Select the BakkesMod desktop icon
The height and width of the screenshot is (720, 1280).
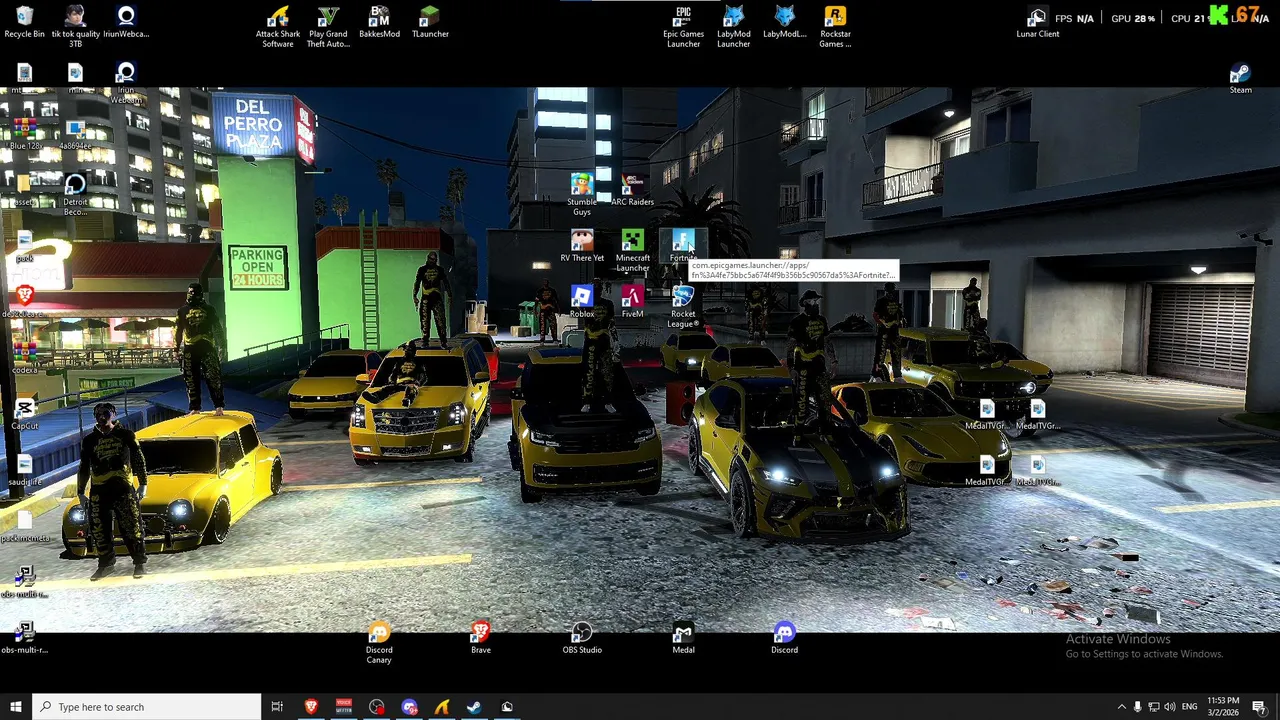tap(379, 22)
